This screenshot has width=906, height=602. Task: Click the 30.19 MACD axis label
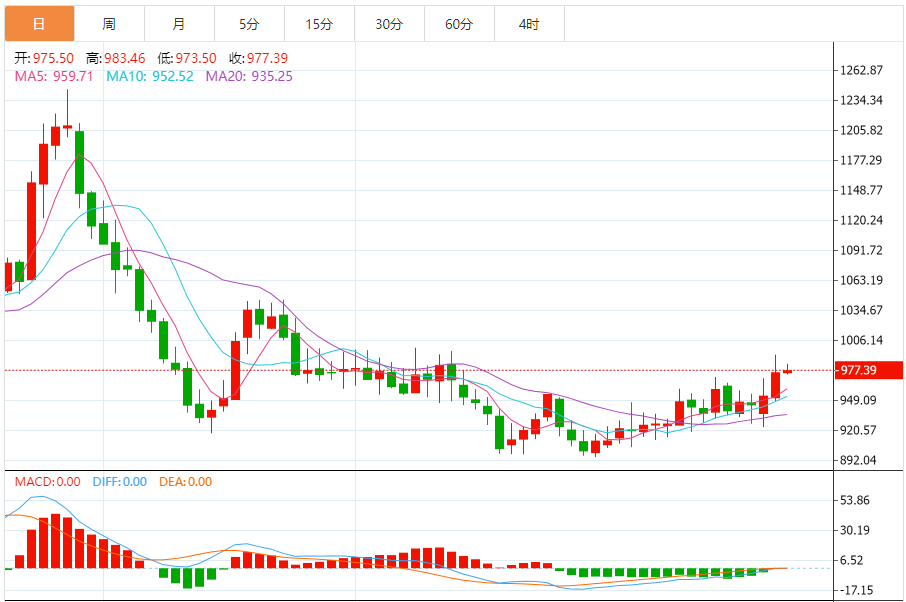coord(855,530)
